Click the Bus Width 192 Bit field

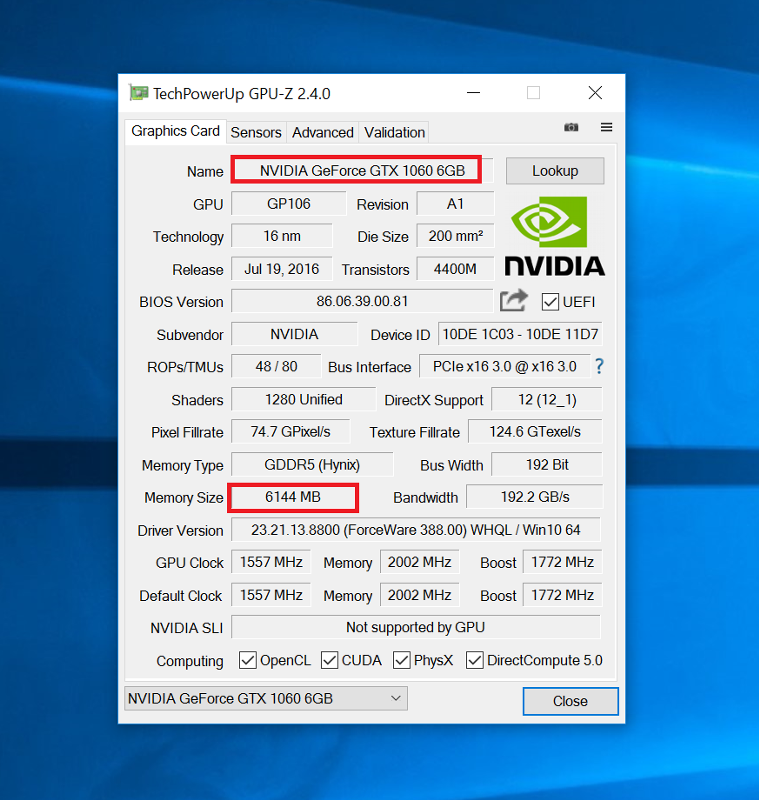[x=547, y=465]
